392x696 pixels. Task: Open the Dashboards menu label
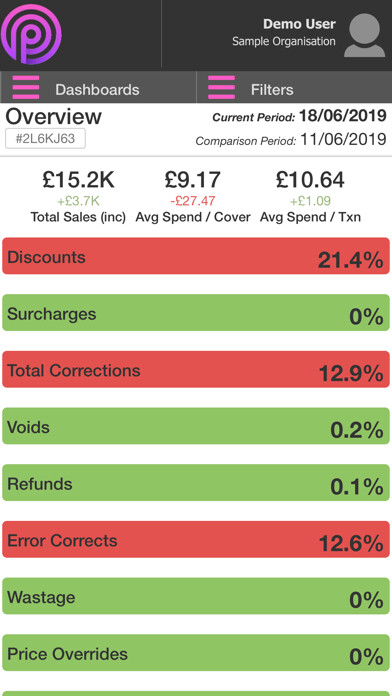tap(97, 90)
